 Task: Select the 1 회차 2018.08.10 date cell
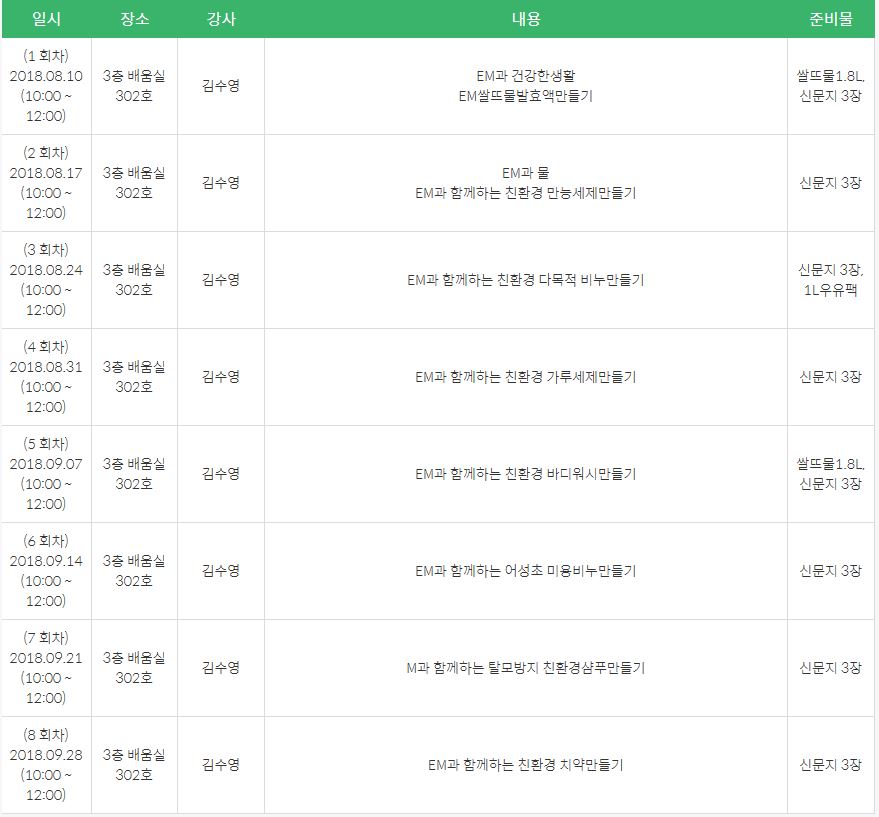(45, 85)
